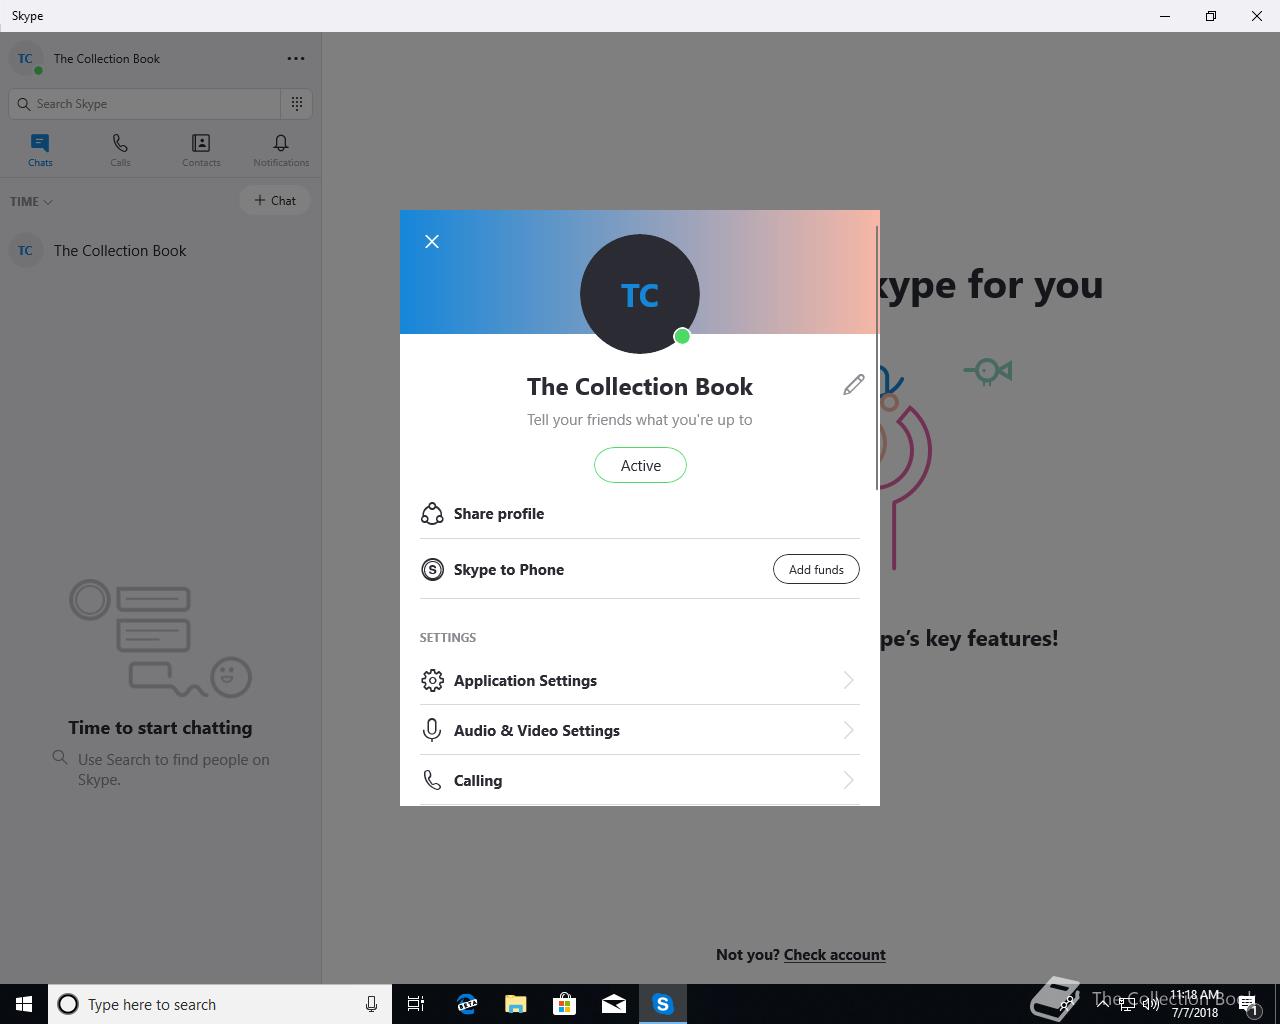
Task: Click Type here to search box
Action: point(220,1004)
